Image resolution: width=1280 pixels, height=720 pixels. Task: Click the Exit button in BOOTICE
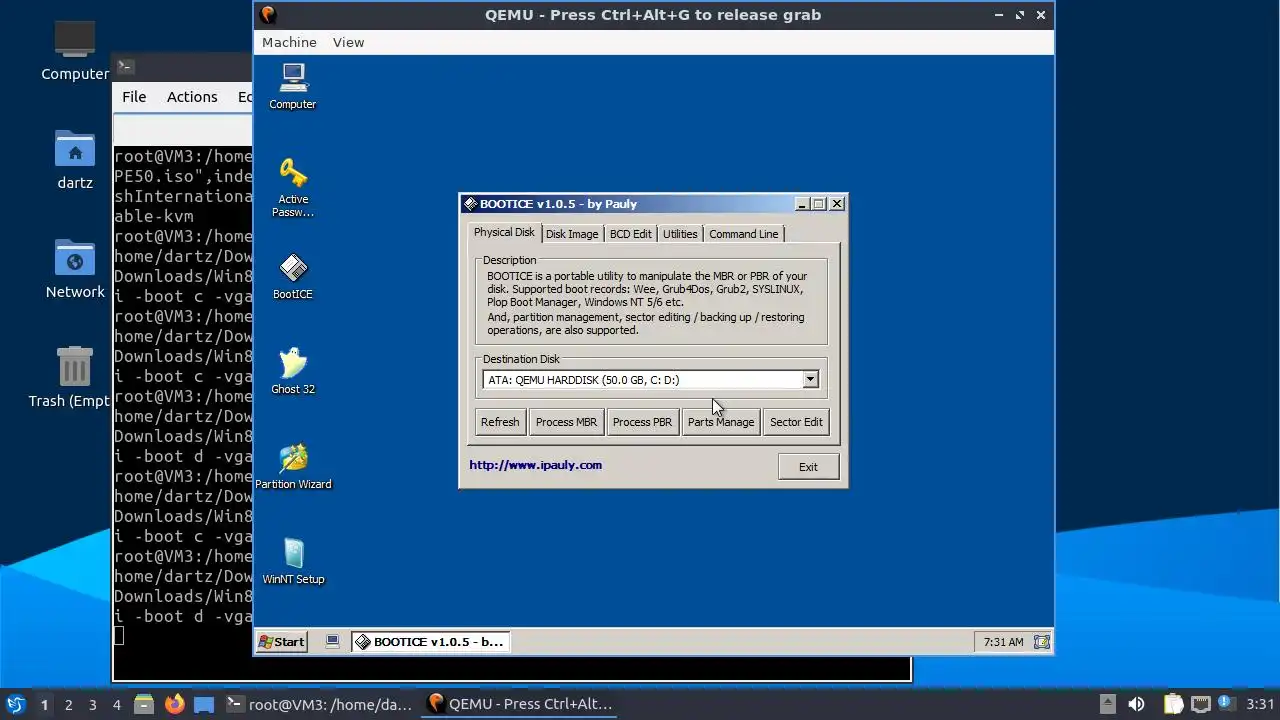pos(808,467)
